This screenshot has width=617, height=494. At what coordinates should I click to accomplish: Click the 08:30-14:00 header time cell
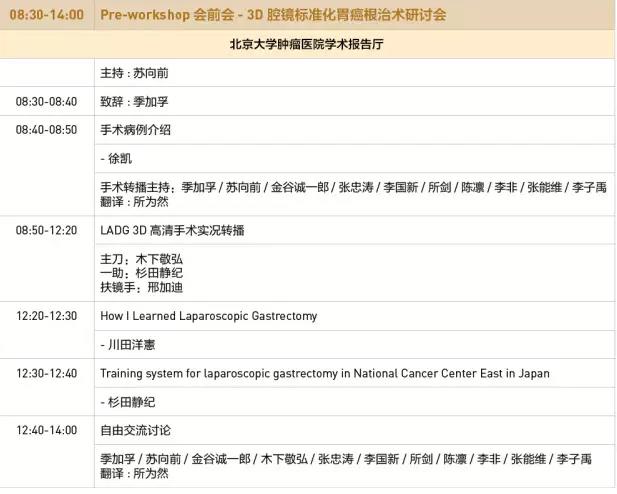46,15
